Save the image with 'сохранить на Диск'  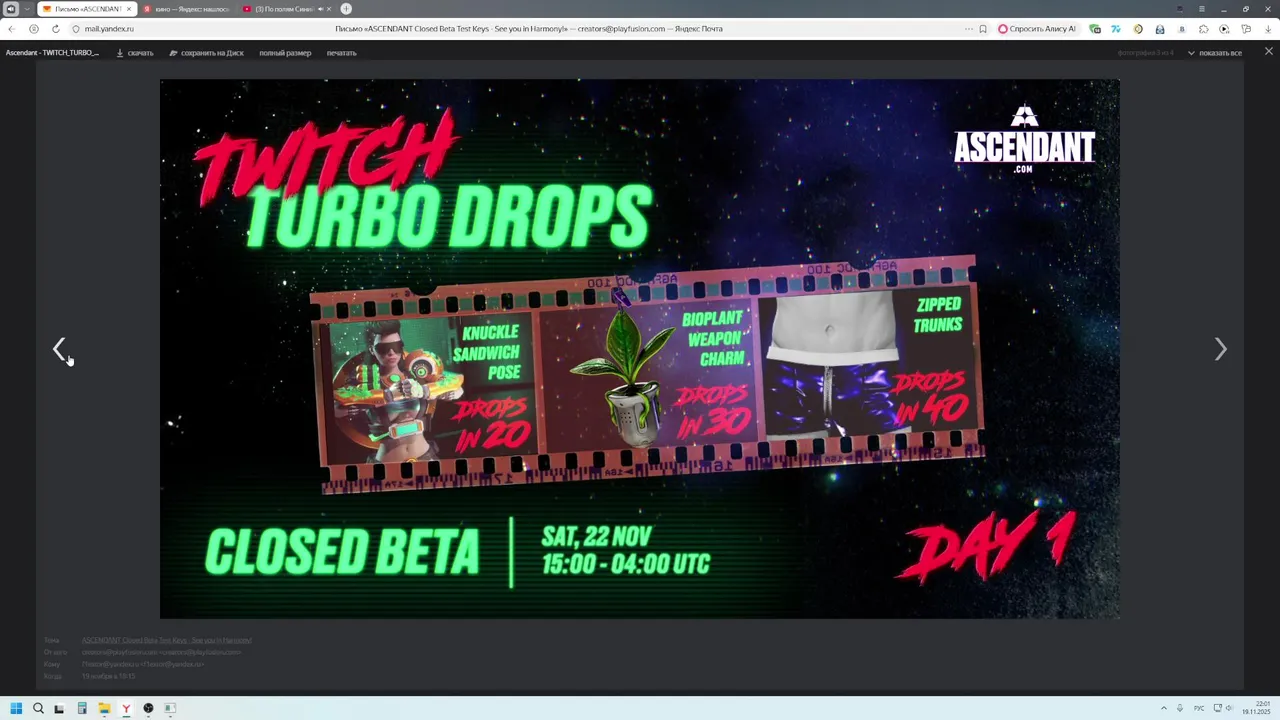[x=206, y=53]
